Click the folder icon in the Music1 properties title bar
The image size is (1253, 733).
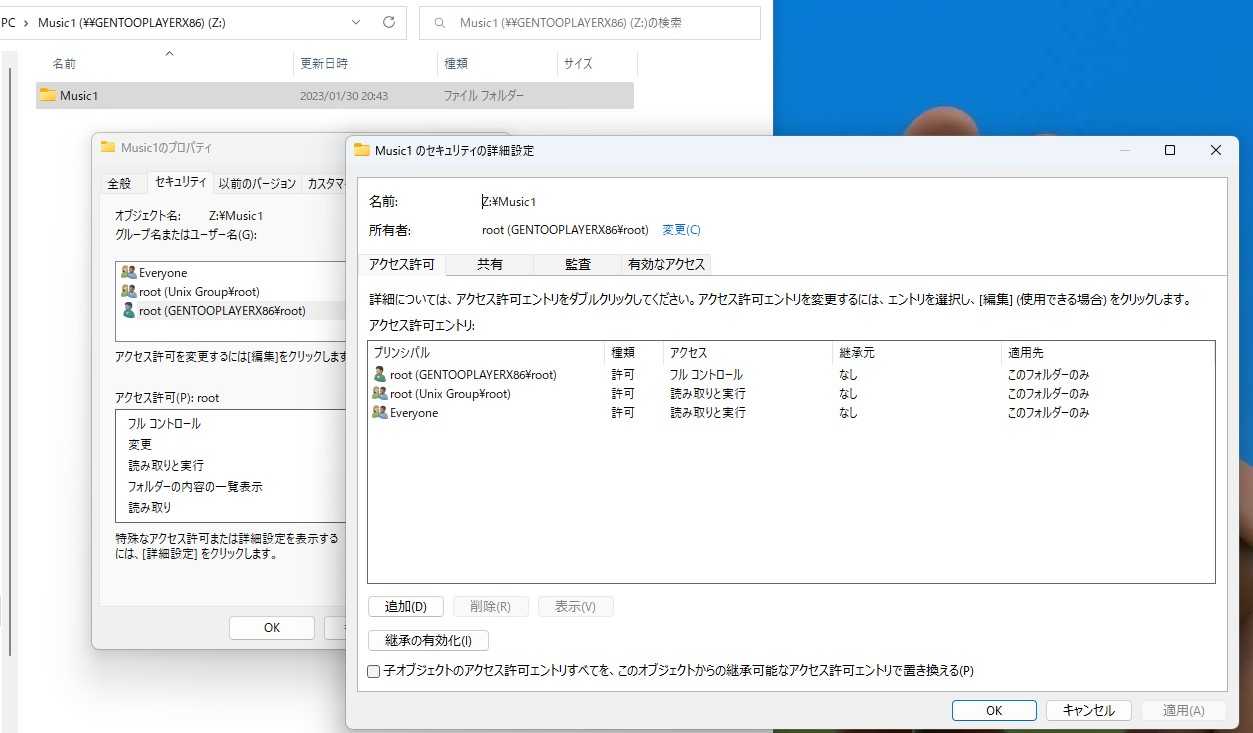pos(107,147)
